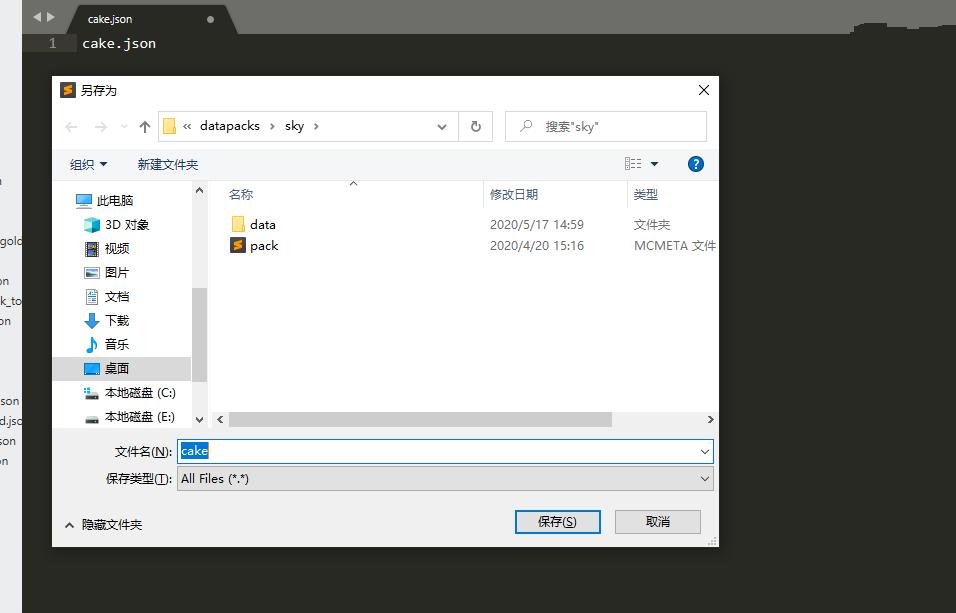This screenshot has width=956, height=613.
Task: Click file list scroll right arrow
Action: click(x=710, y=420)
